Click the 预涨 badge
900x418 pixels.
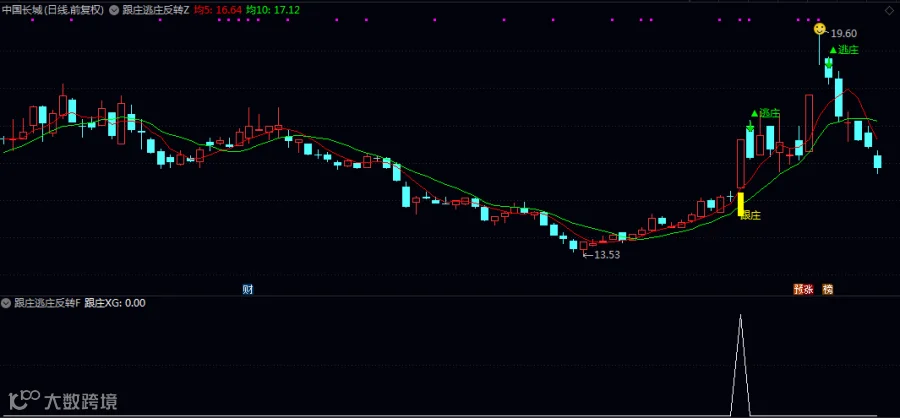[804, 289]
